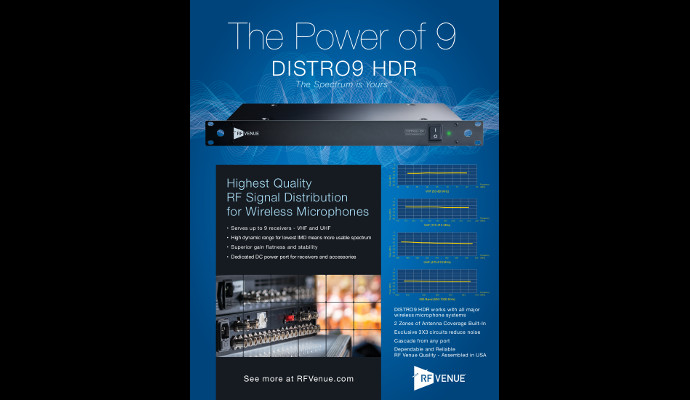Click the RF Venue logo on the rack unit
This screenshot has height=400, width=690.
246,133
